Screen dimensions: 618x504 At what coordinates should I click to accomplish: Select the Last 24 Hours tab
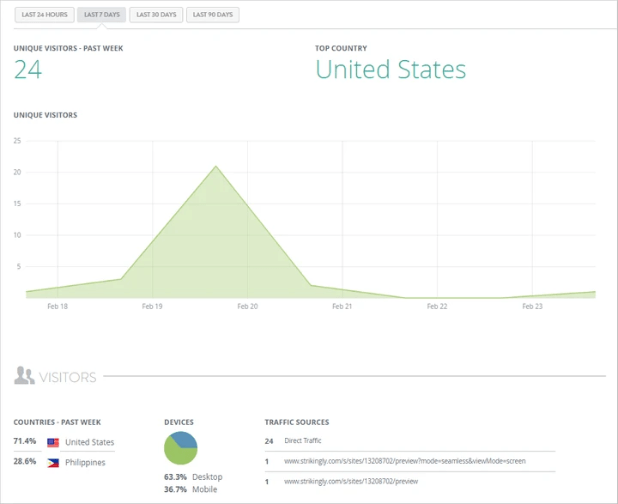pyautogui.click(x=43, y=15)
